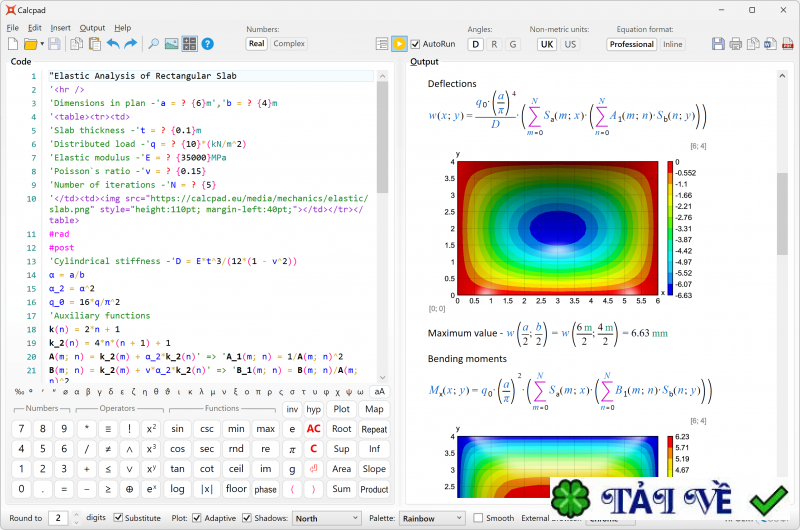Select the R angle unit option
This screenshot has width=800, height=530.
[x=495, y=44]
